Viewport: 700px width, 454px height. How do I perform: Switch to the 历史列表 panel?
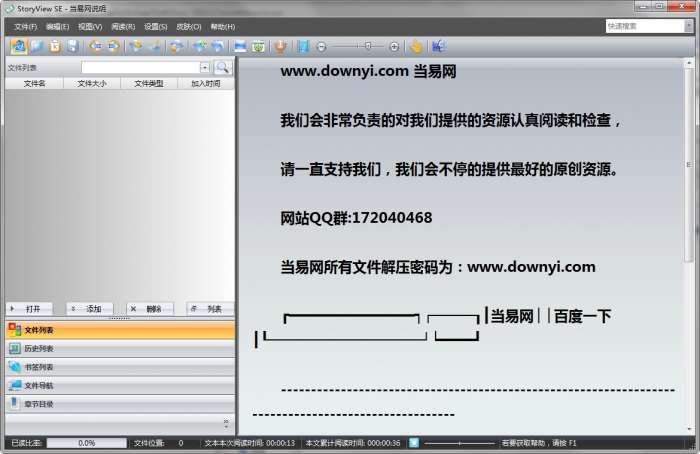pos(120,348)
